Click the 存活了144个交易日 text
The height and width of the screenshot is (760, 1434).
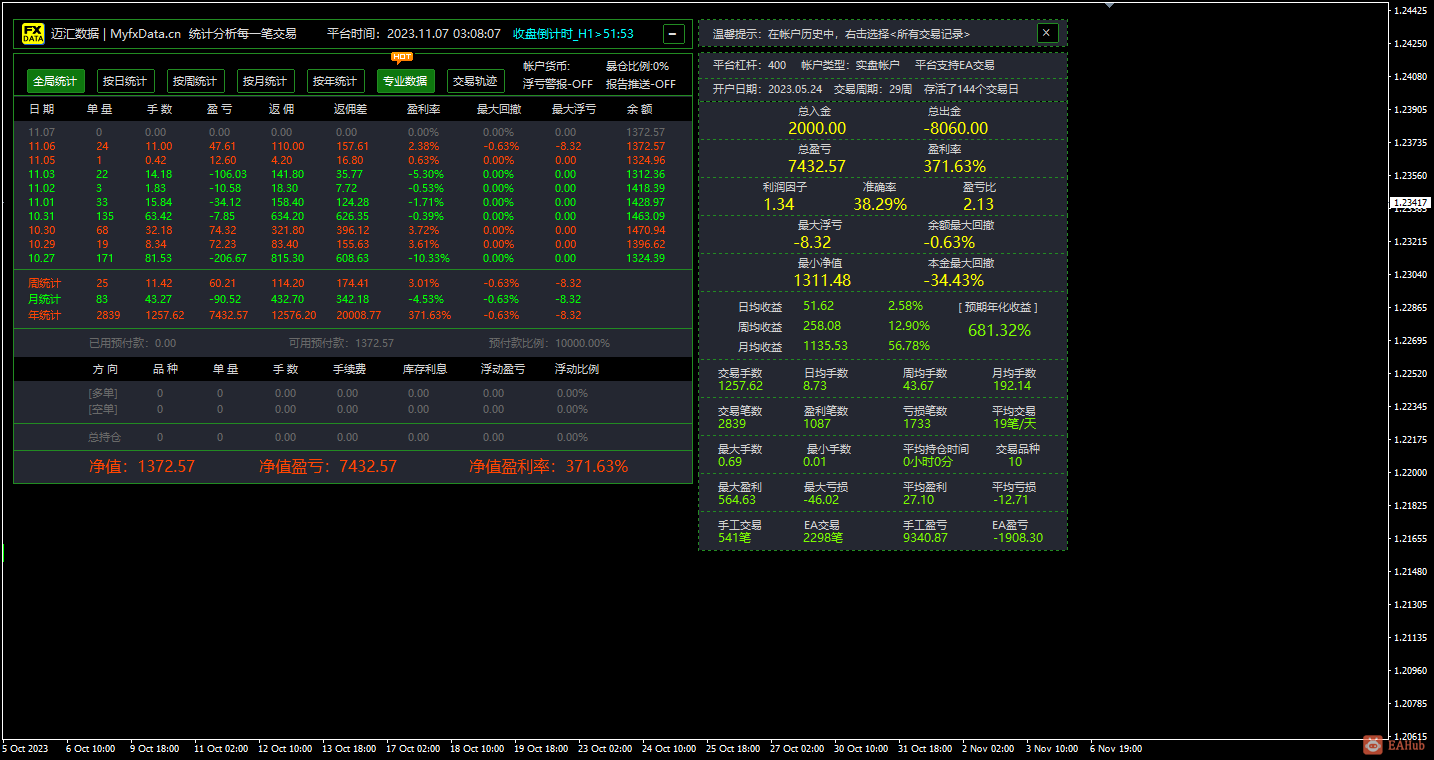pyautogui.click(x=971, y=89)
